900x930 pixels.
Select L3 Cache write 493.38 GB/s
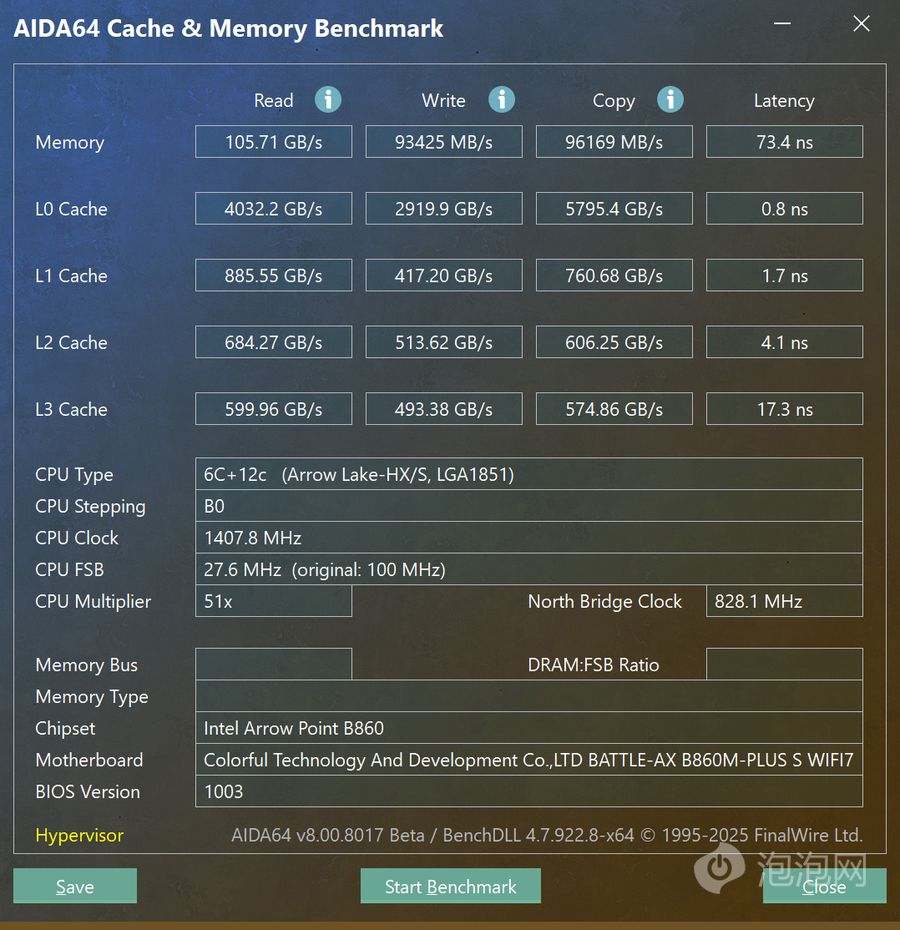click(444, 409)
